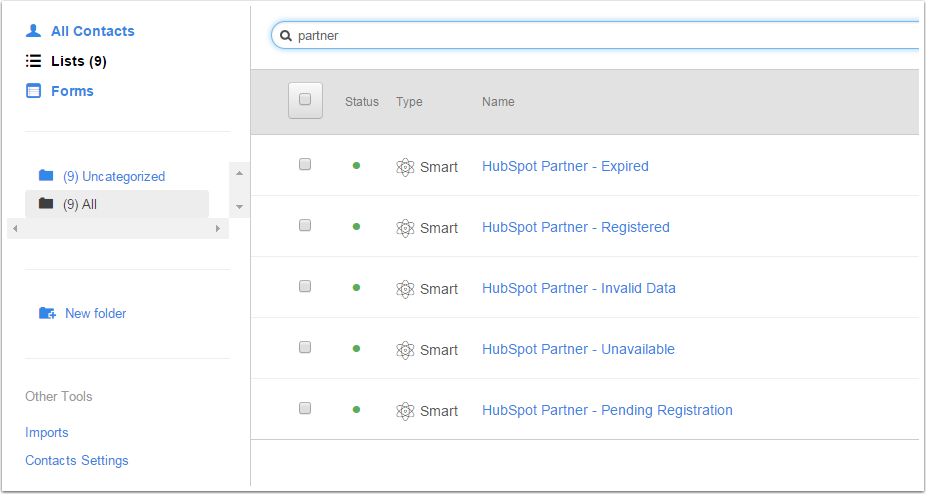The image size is (926, 494).
Task: Open All Contacts person icon
Action: pos(33,31)
